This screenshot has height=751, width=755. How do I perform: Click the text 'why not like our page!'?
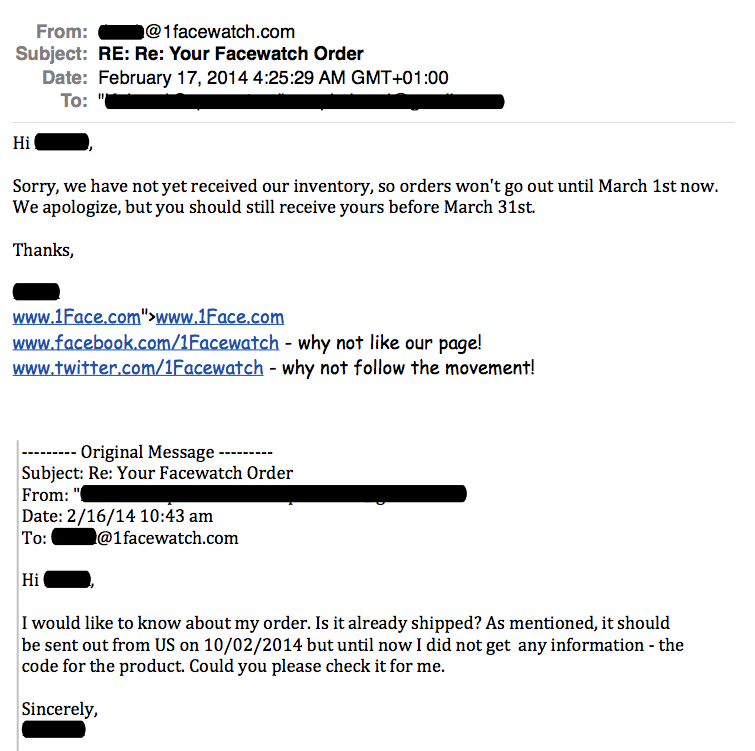pos(390,343)
